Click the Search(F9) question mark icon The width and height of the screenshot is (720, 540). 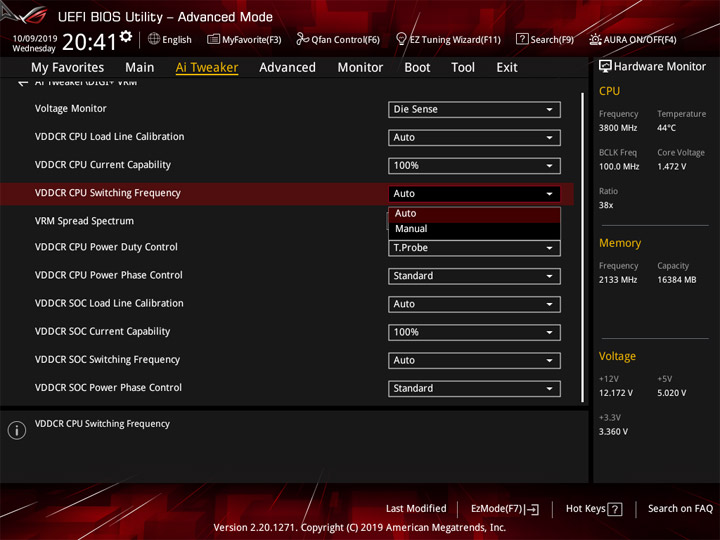tap(522, 39)
